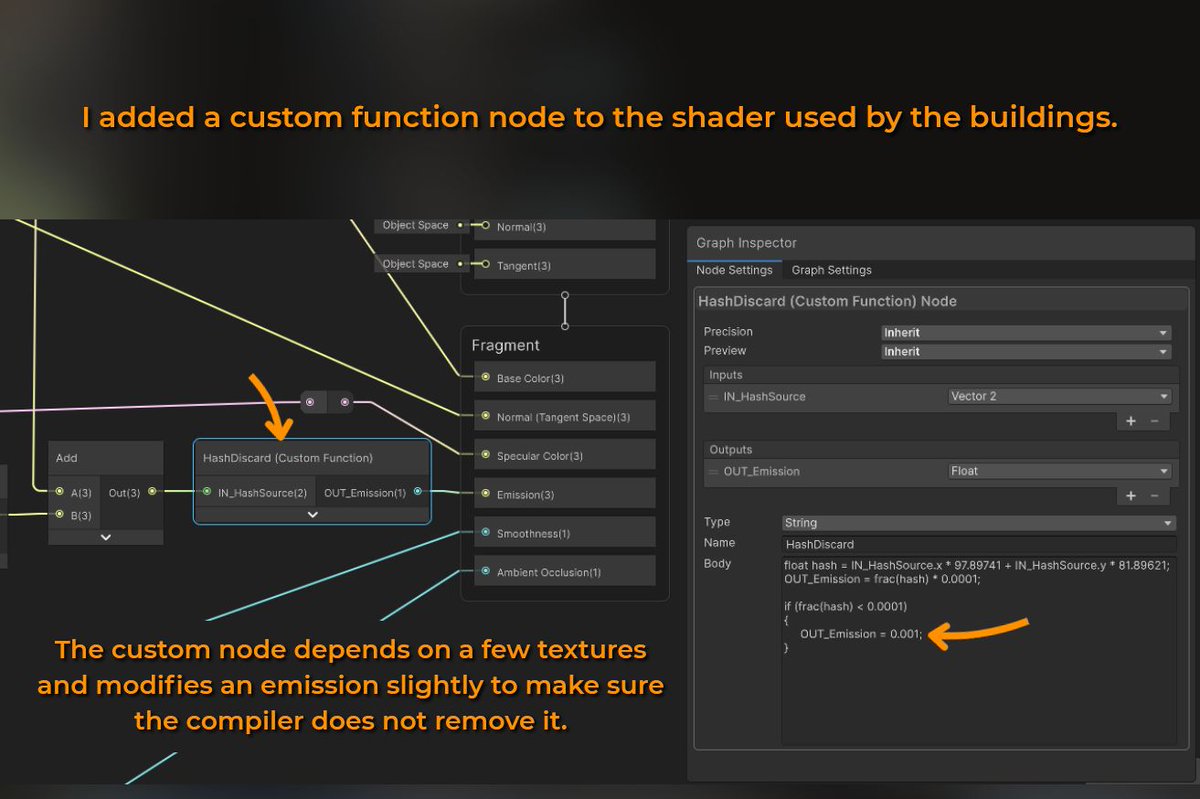Open the Precision dropdown set to Inherit
This screenshot has height=799, width=1200.
point(1026,331)
